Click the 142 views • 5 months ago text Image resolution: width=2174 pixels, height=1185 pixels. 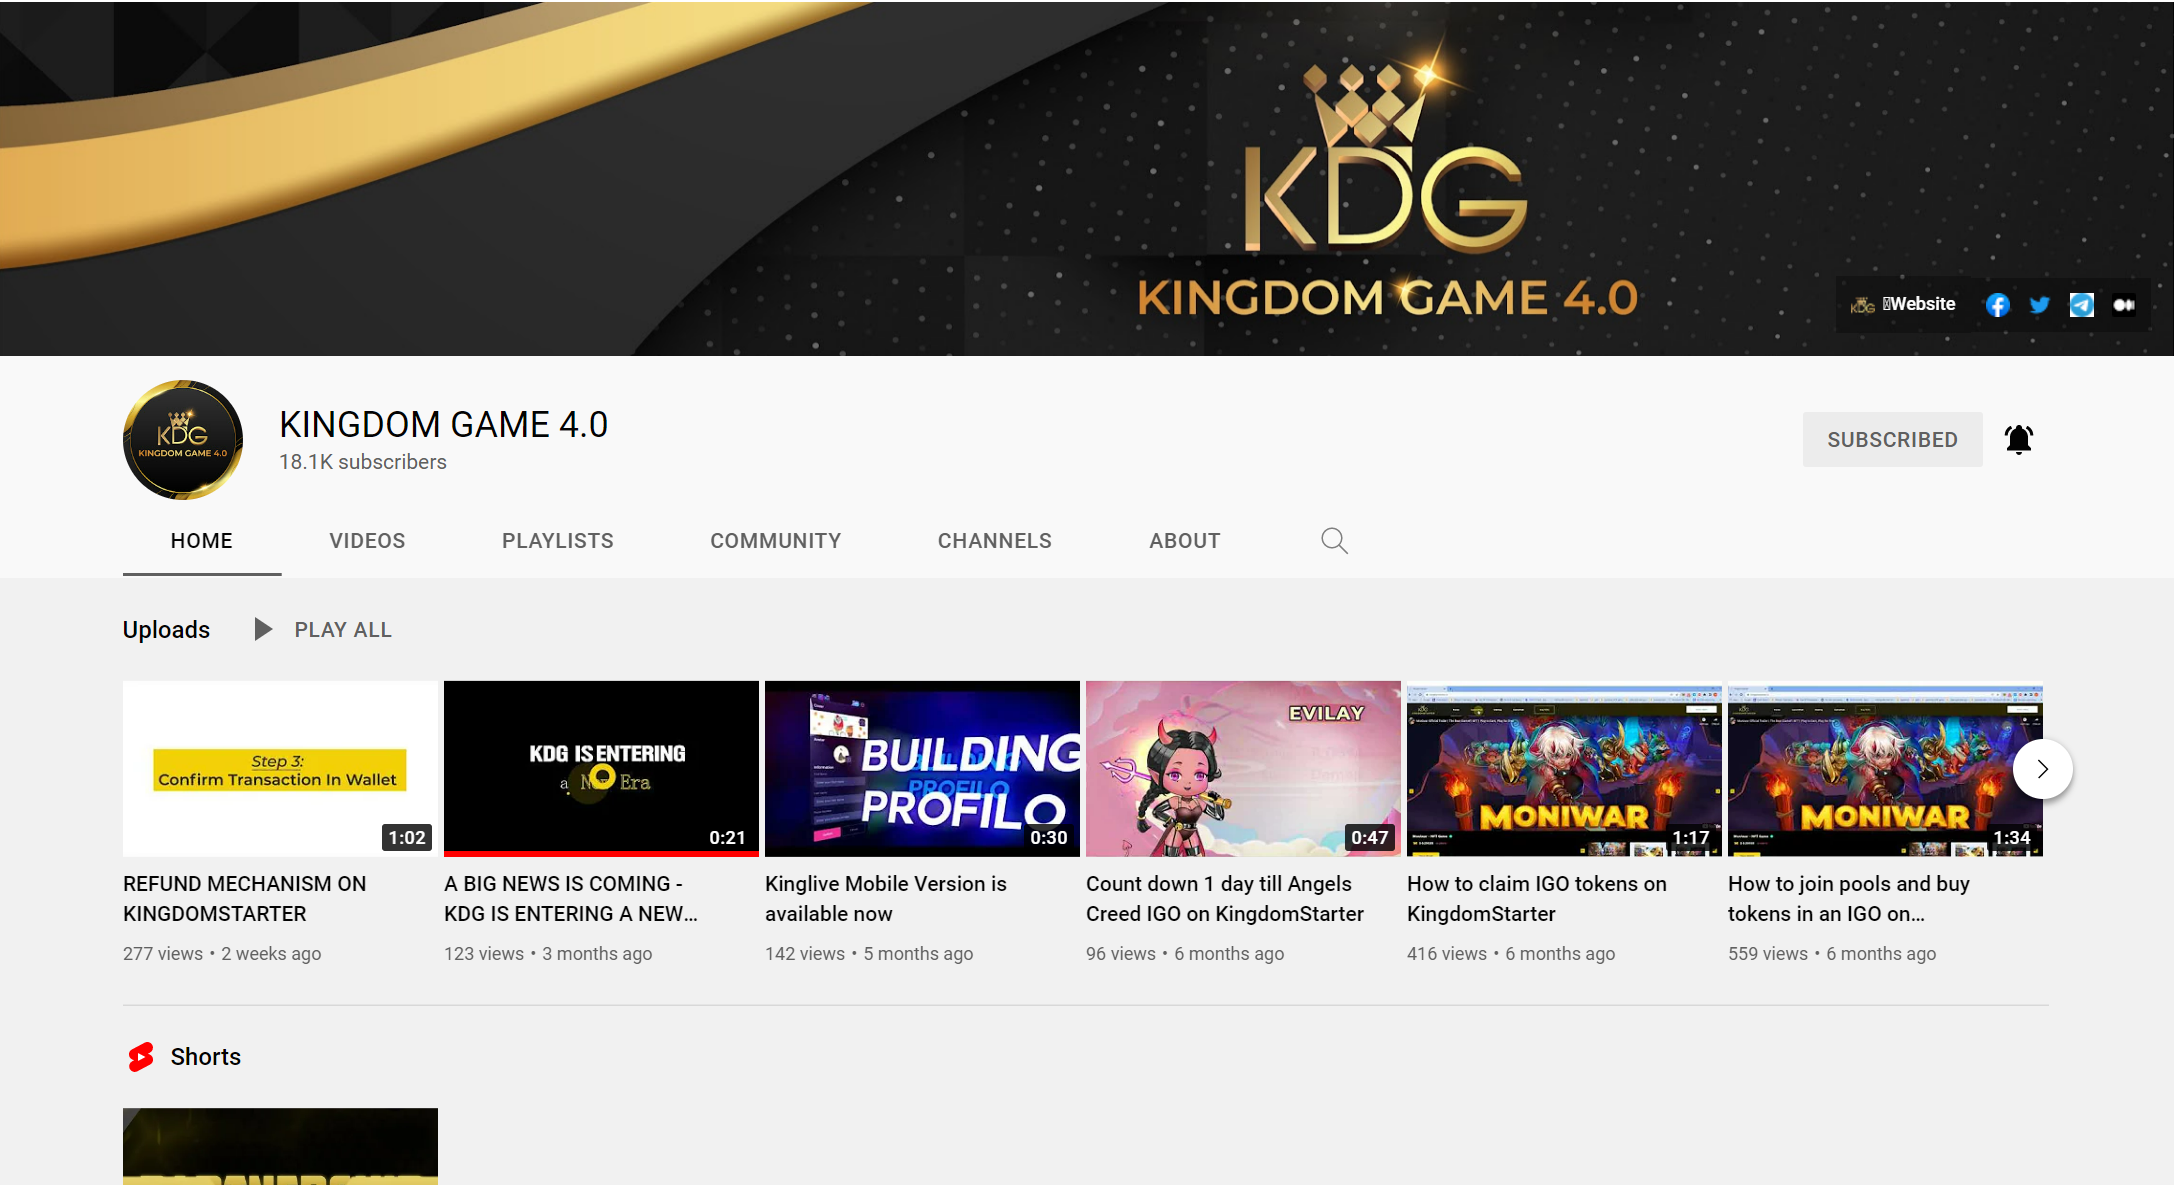click(x=869, y=954)
